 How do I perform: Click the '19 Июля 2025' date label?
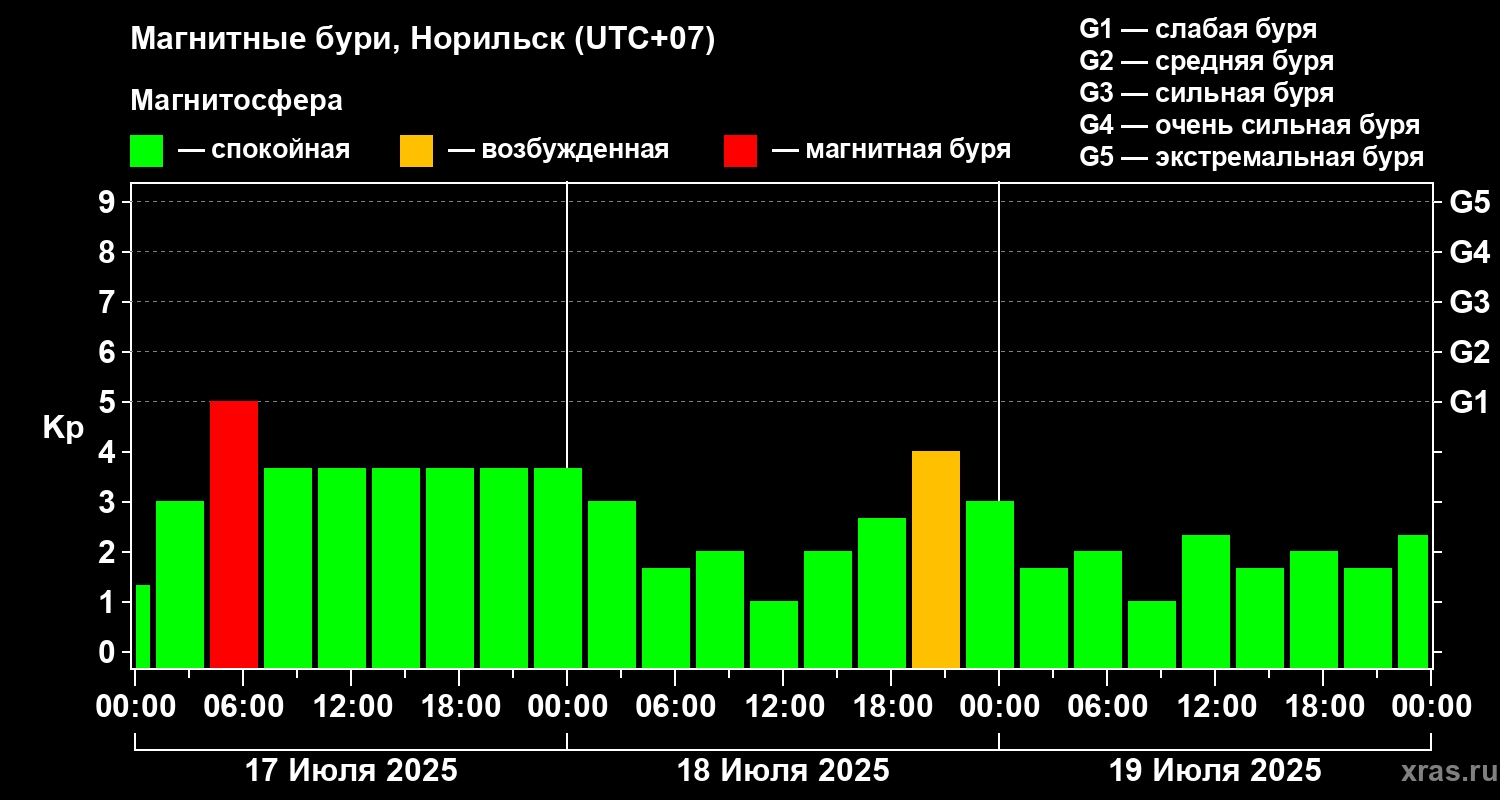1215,771
